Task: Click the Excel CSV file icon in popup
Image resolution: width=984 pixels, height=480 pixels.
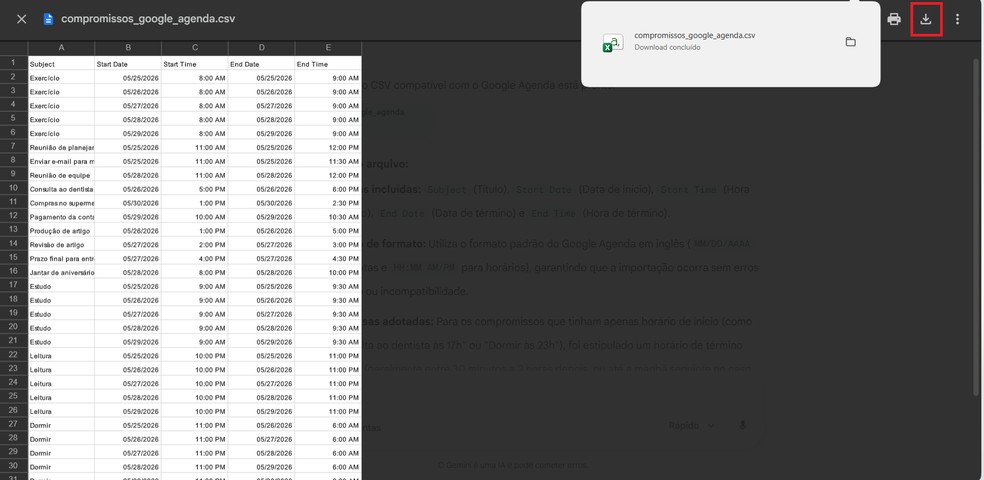Action: (x=613, y=43)
